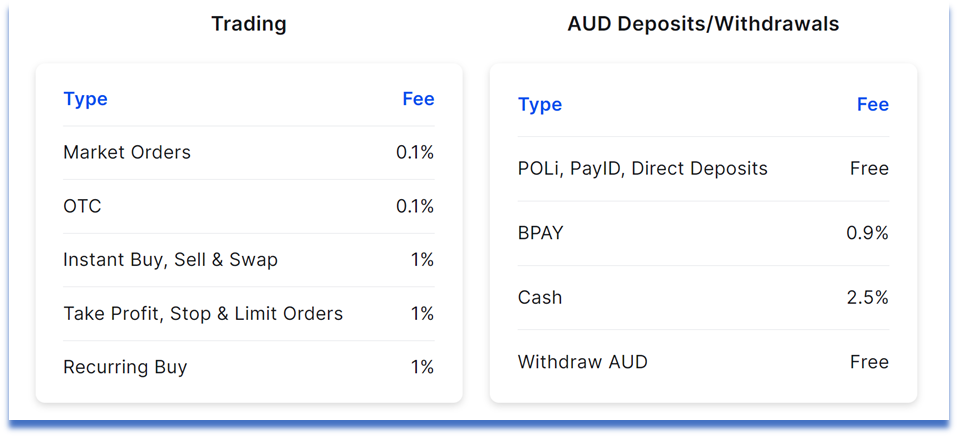The width and height of the screenshot is (958, 437).
Task: Click the 2.5% Cash fee value
Action: 868,298
